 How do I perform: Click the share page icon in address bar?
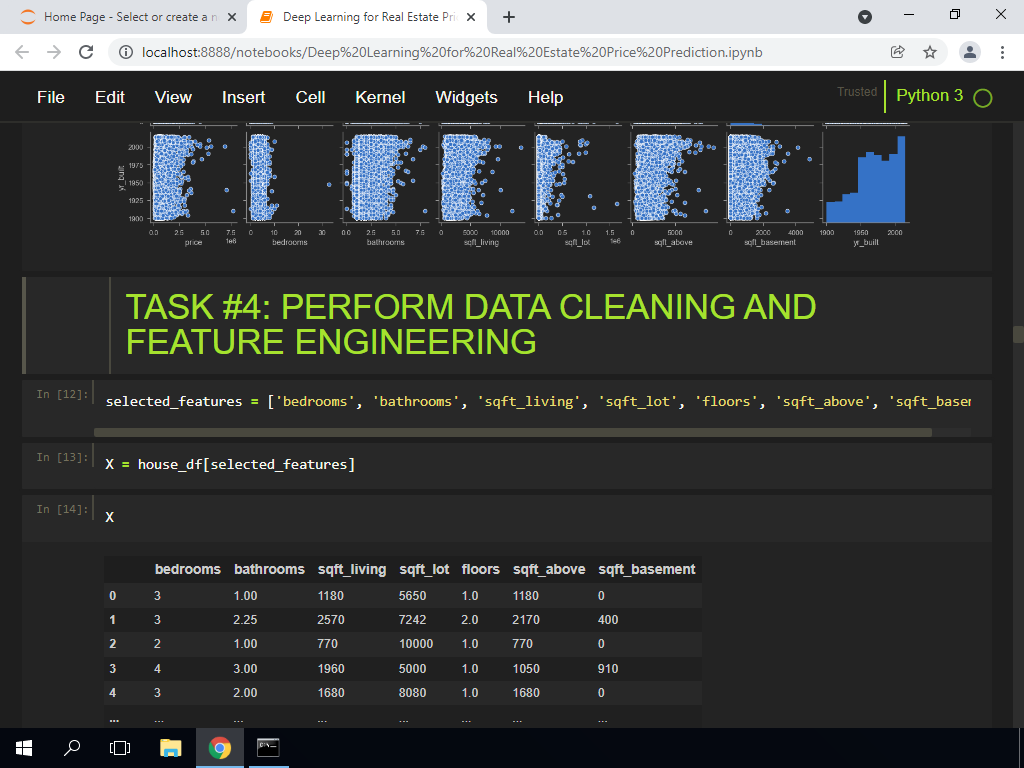[x=898, y=52]
